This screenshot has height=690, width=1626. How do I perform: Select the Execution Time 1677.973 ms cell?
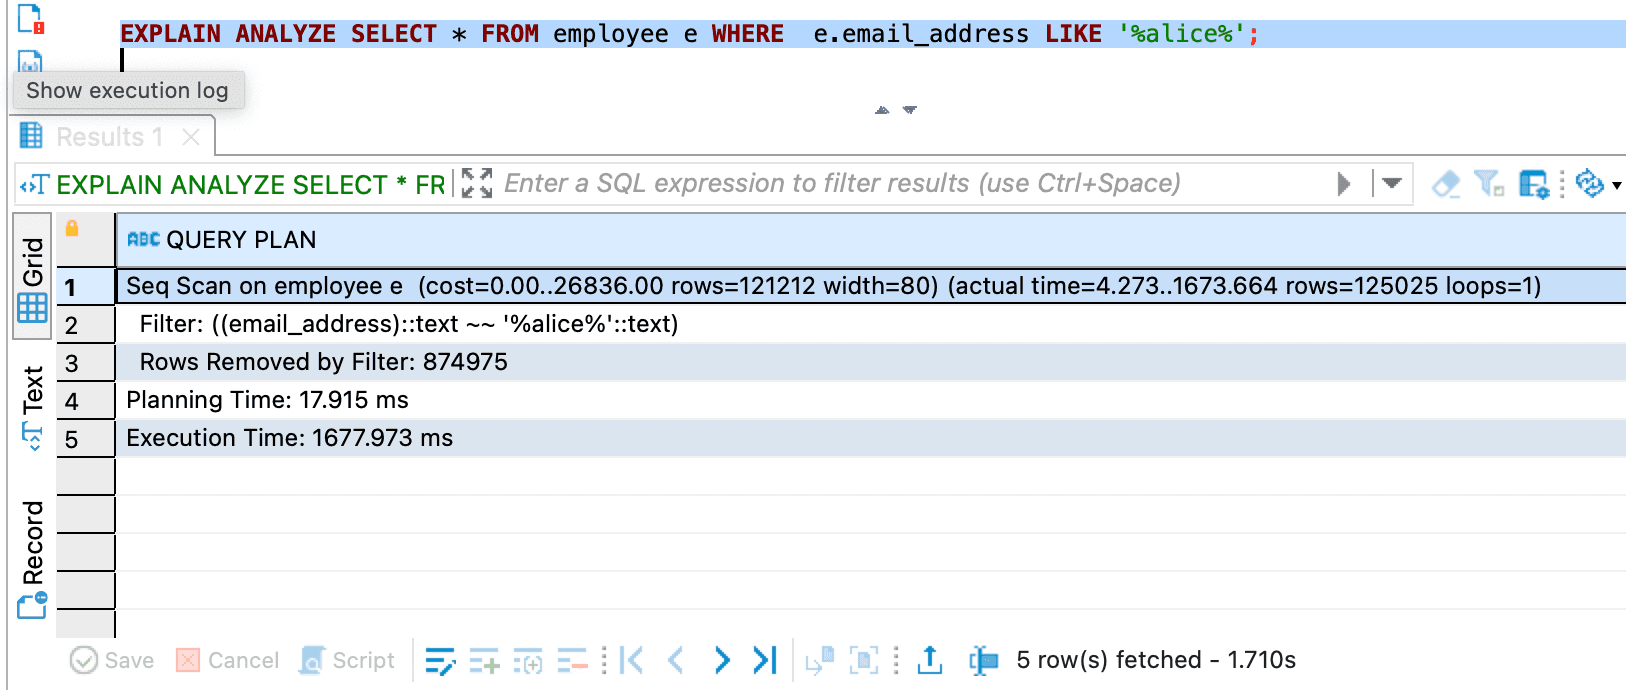[x=870, y=438]
